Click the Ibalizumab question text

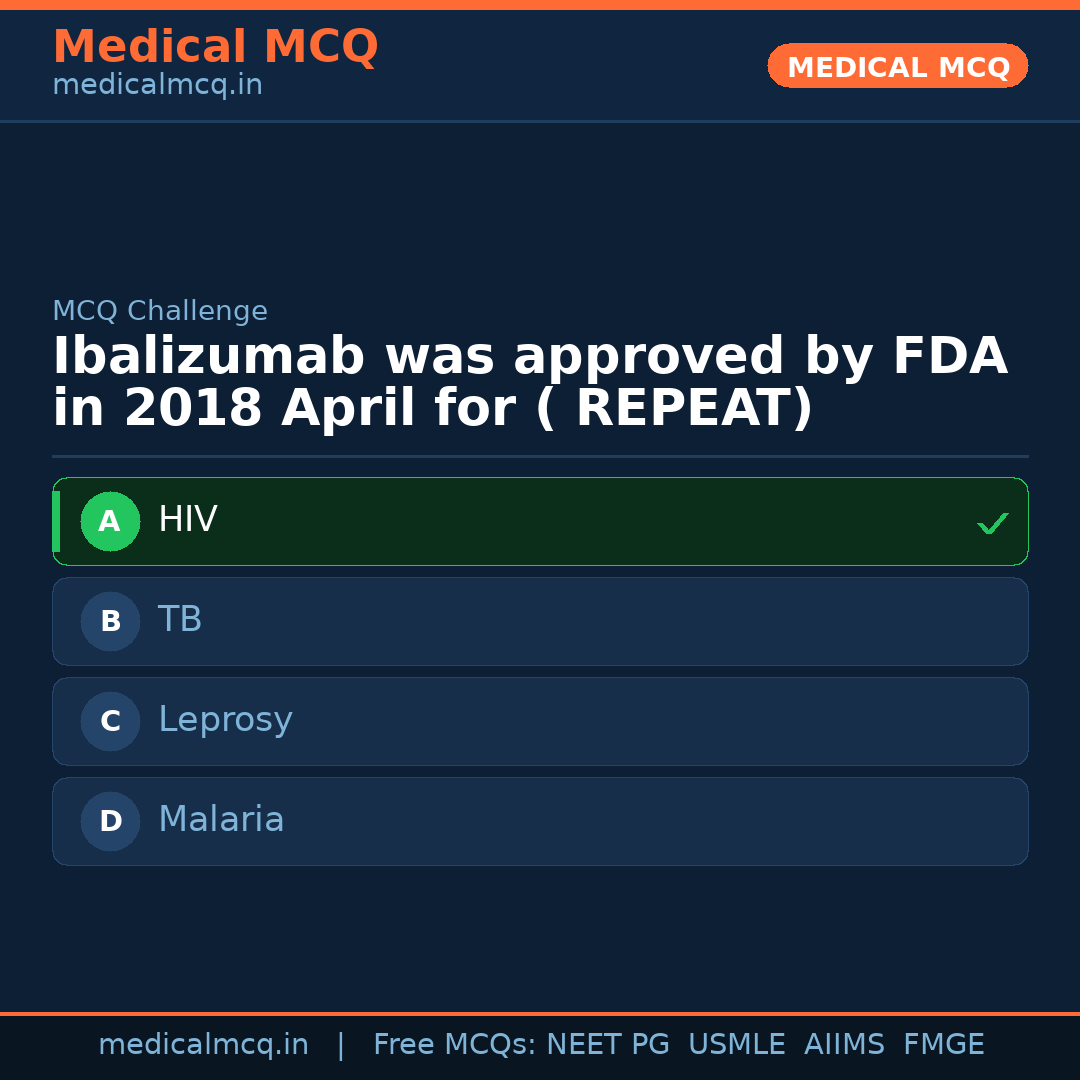530,383
